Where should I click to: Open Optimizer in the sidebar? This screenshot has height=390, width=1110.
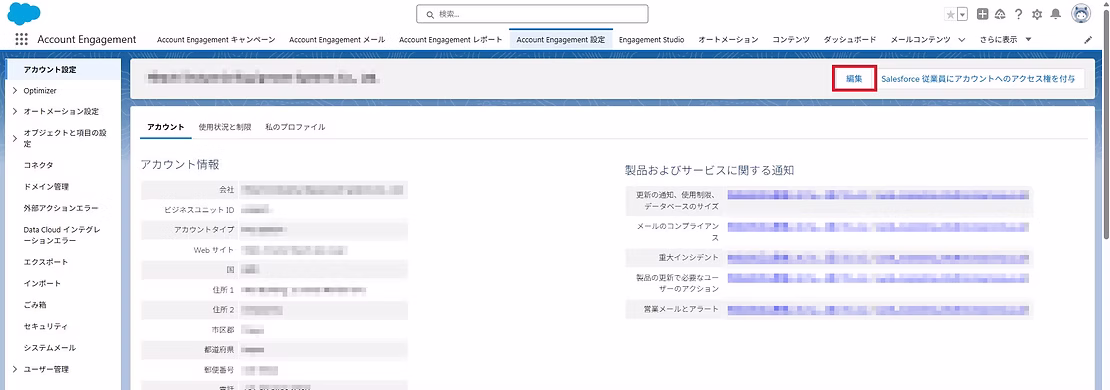pos(40,91)
